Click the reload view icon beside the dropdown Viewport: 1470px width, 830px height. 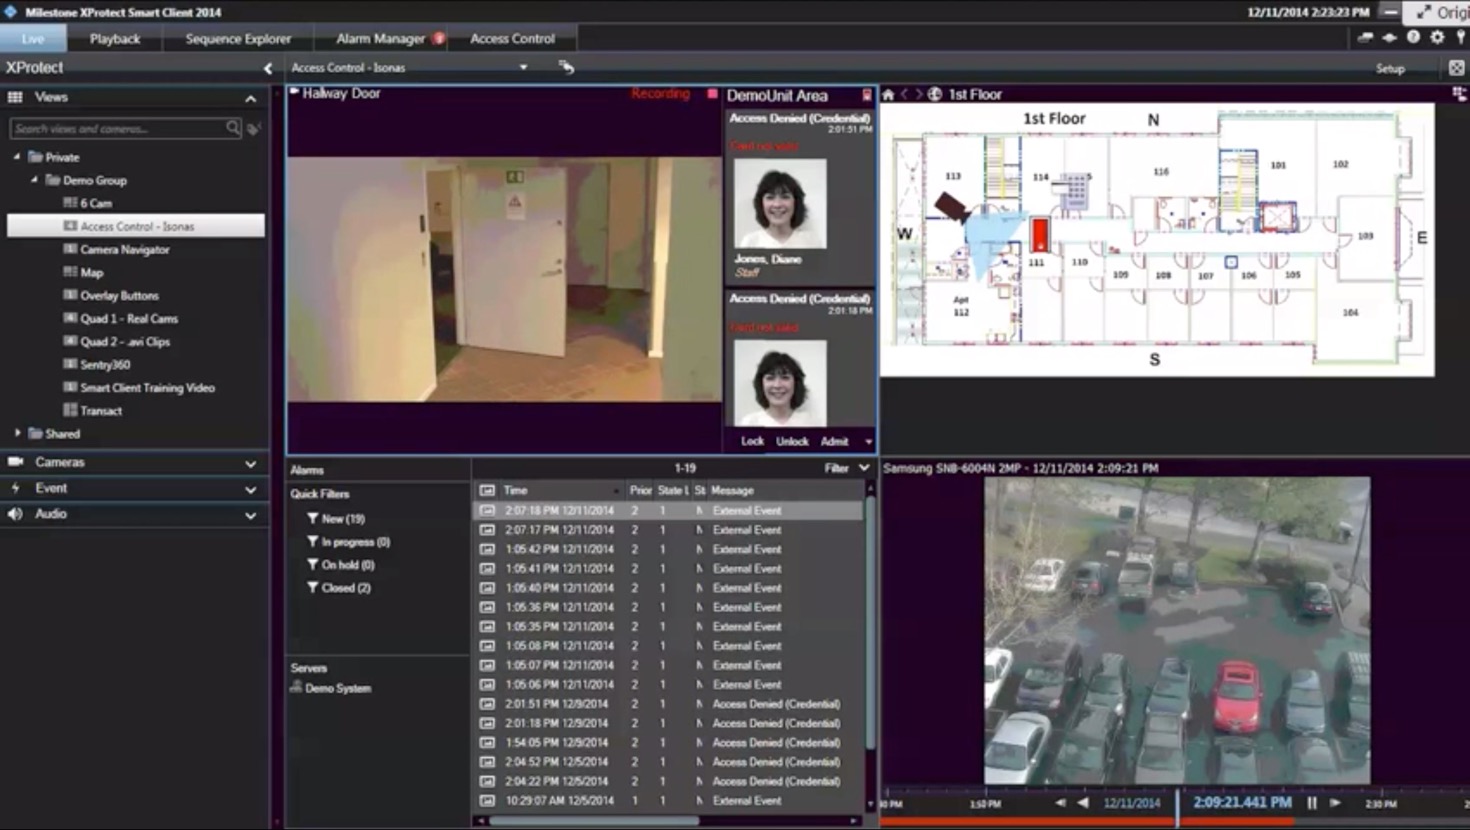tap(566, 67)
